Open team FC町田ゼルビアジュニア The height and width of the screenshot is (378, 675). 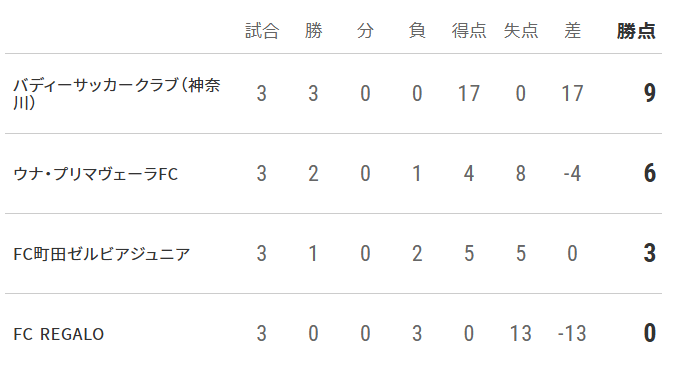click(102, 254)
